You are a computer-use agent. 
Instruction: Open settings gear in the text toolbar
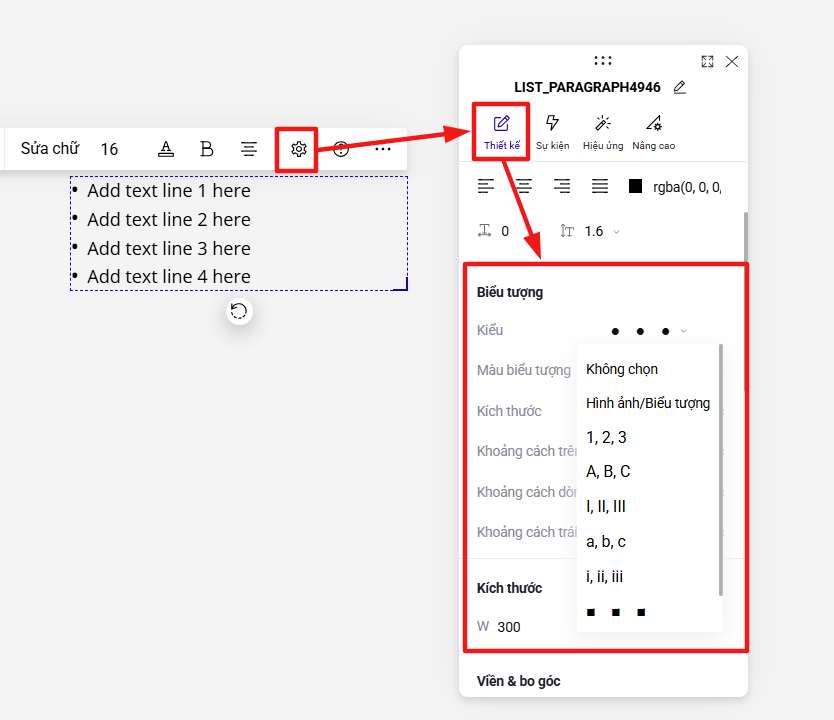click(x=298, y=149)
